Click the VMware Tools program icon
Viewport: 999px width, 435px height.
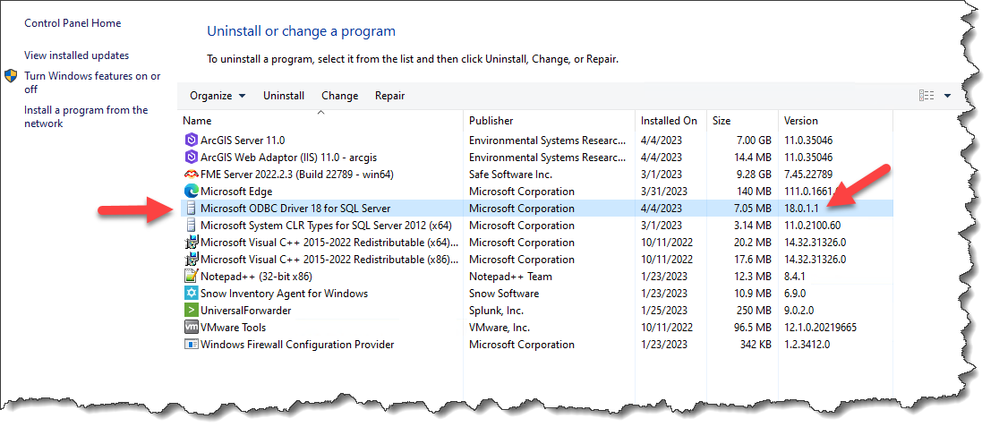[x=192, y=327]
